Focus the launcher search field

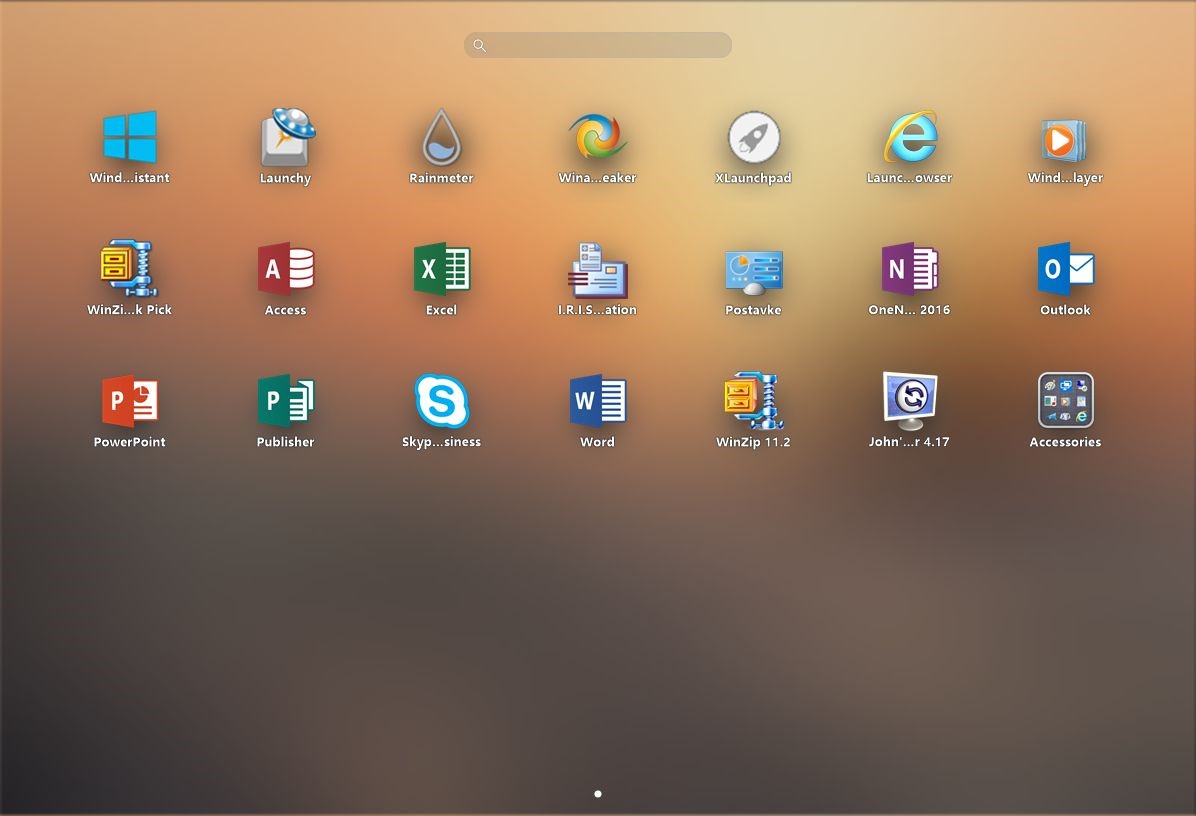tap(598, 45)
